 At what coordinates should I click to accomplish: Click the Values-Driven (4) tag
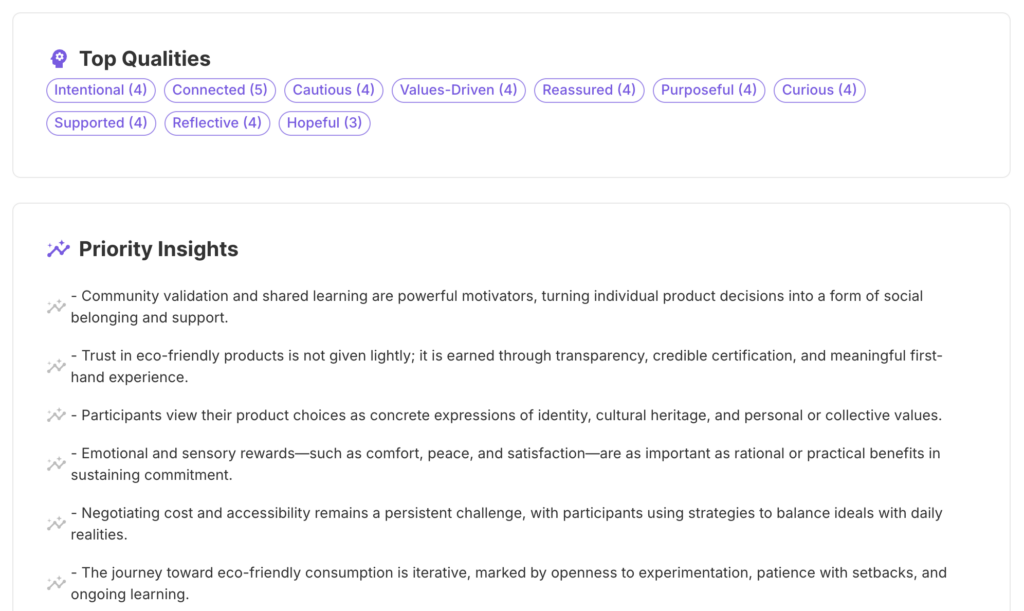(459, 90)
